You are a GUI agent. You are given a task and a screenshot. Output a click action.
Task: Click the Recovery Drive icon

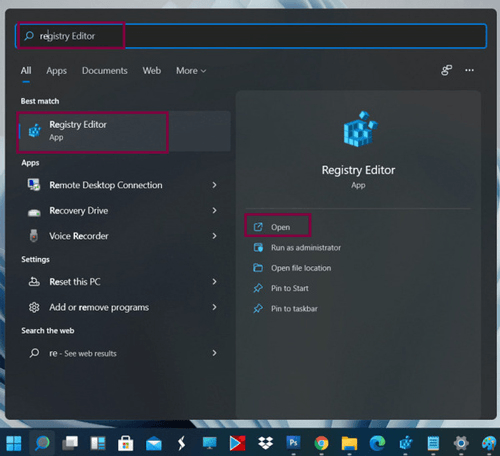click(x=34, y=212)
